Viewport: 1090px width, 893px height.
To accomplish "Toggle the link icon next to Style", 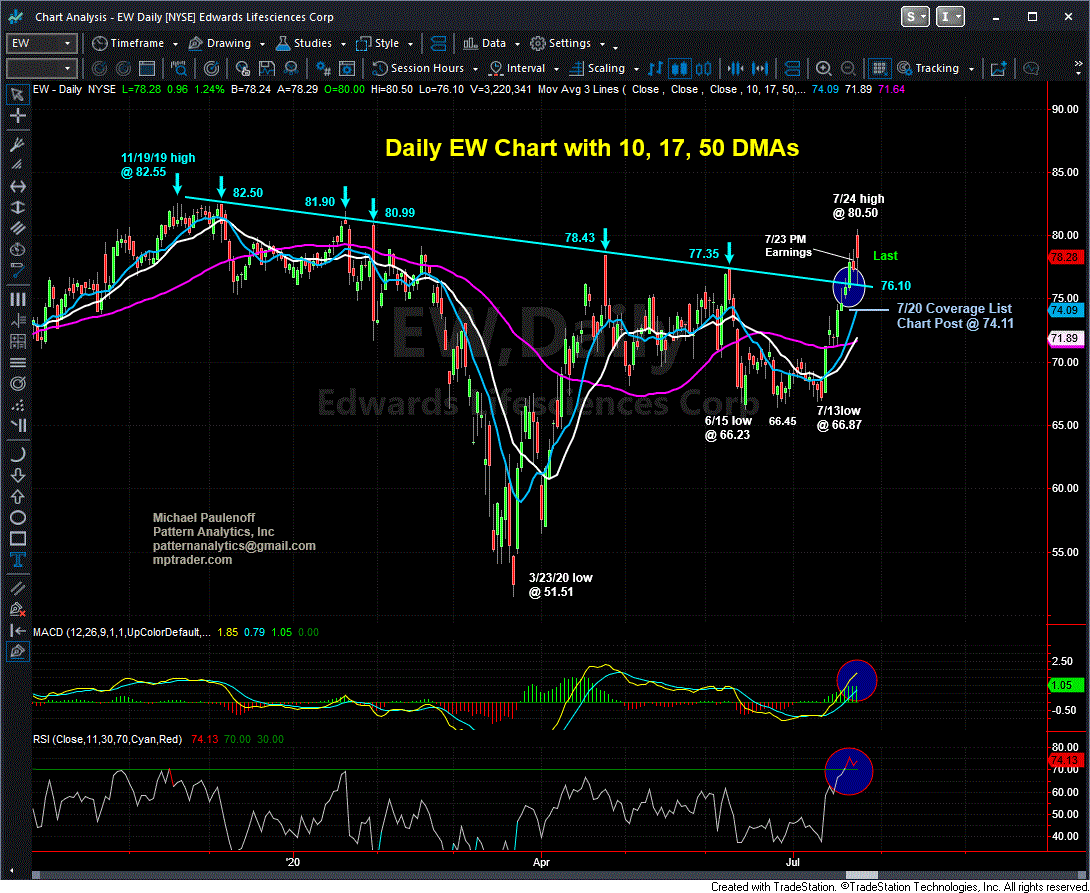I will [439, 43].
